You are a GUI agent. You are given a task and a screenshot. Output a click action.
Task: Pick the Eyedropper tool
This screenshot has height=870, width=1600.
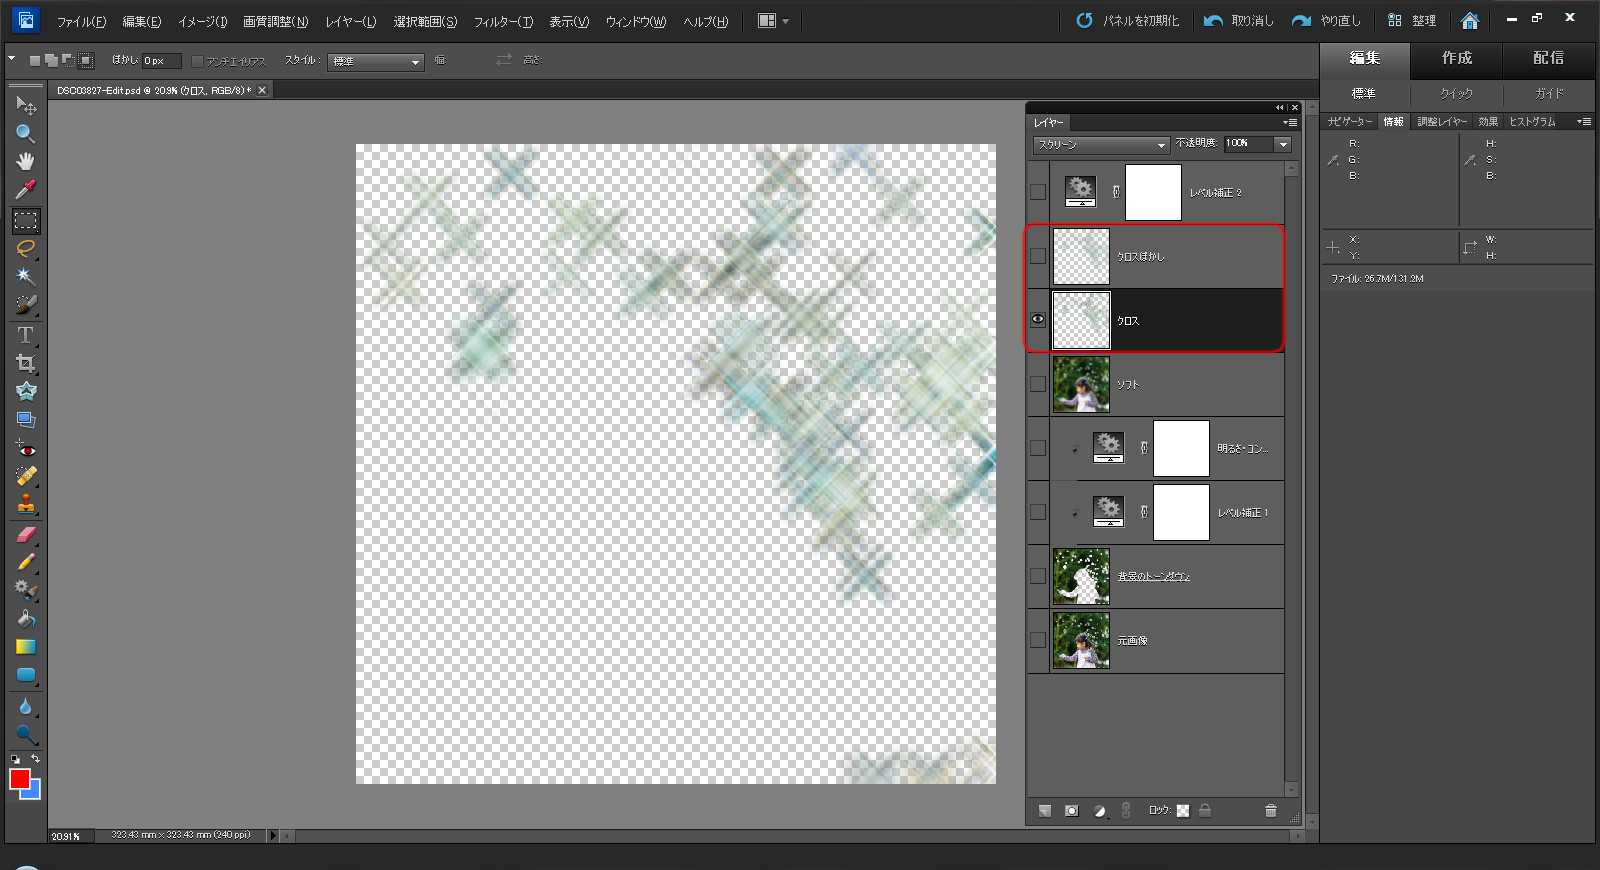pos(25,189)
